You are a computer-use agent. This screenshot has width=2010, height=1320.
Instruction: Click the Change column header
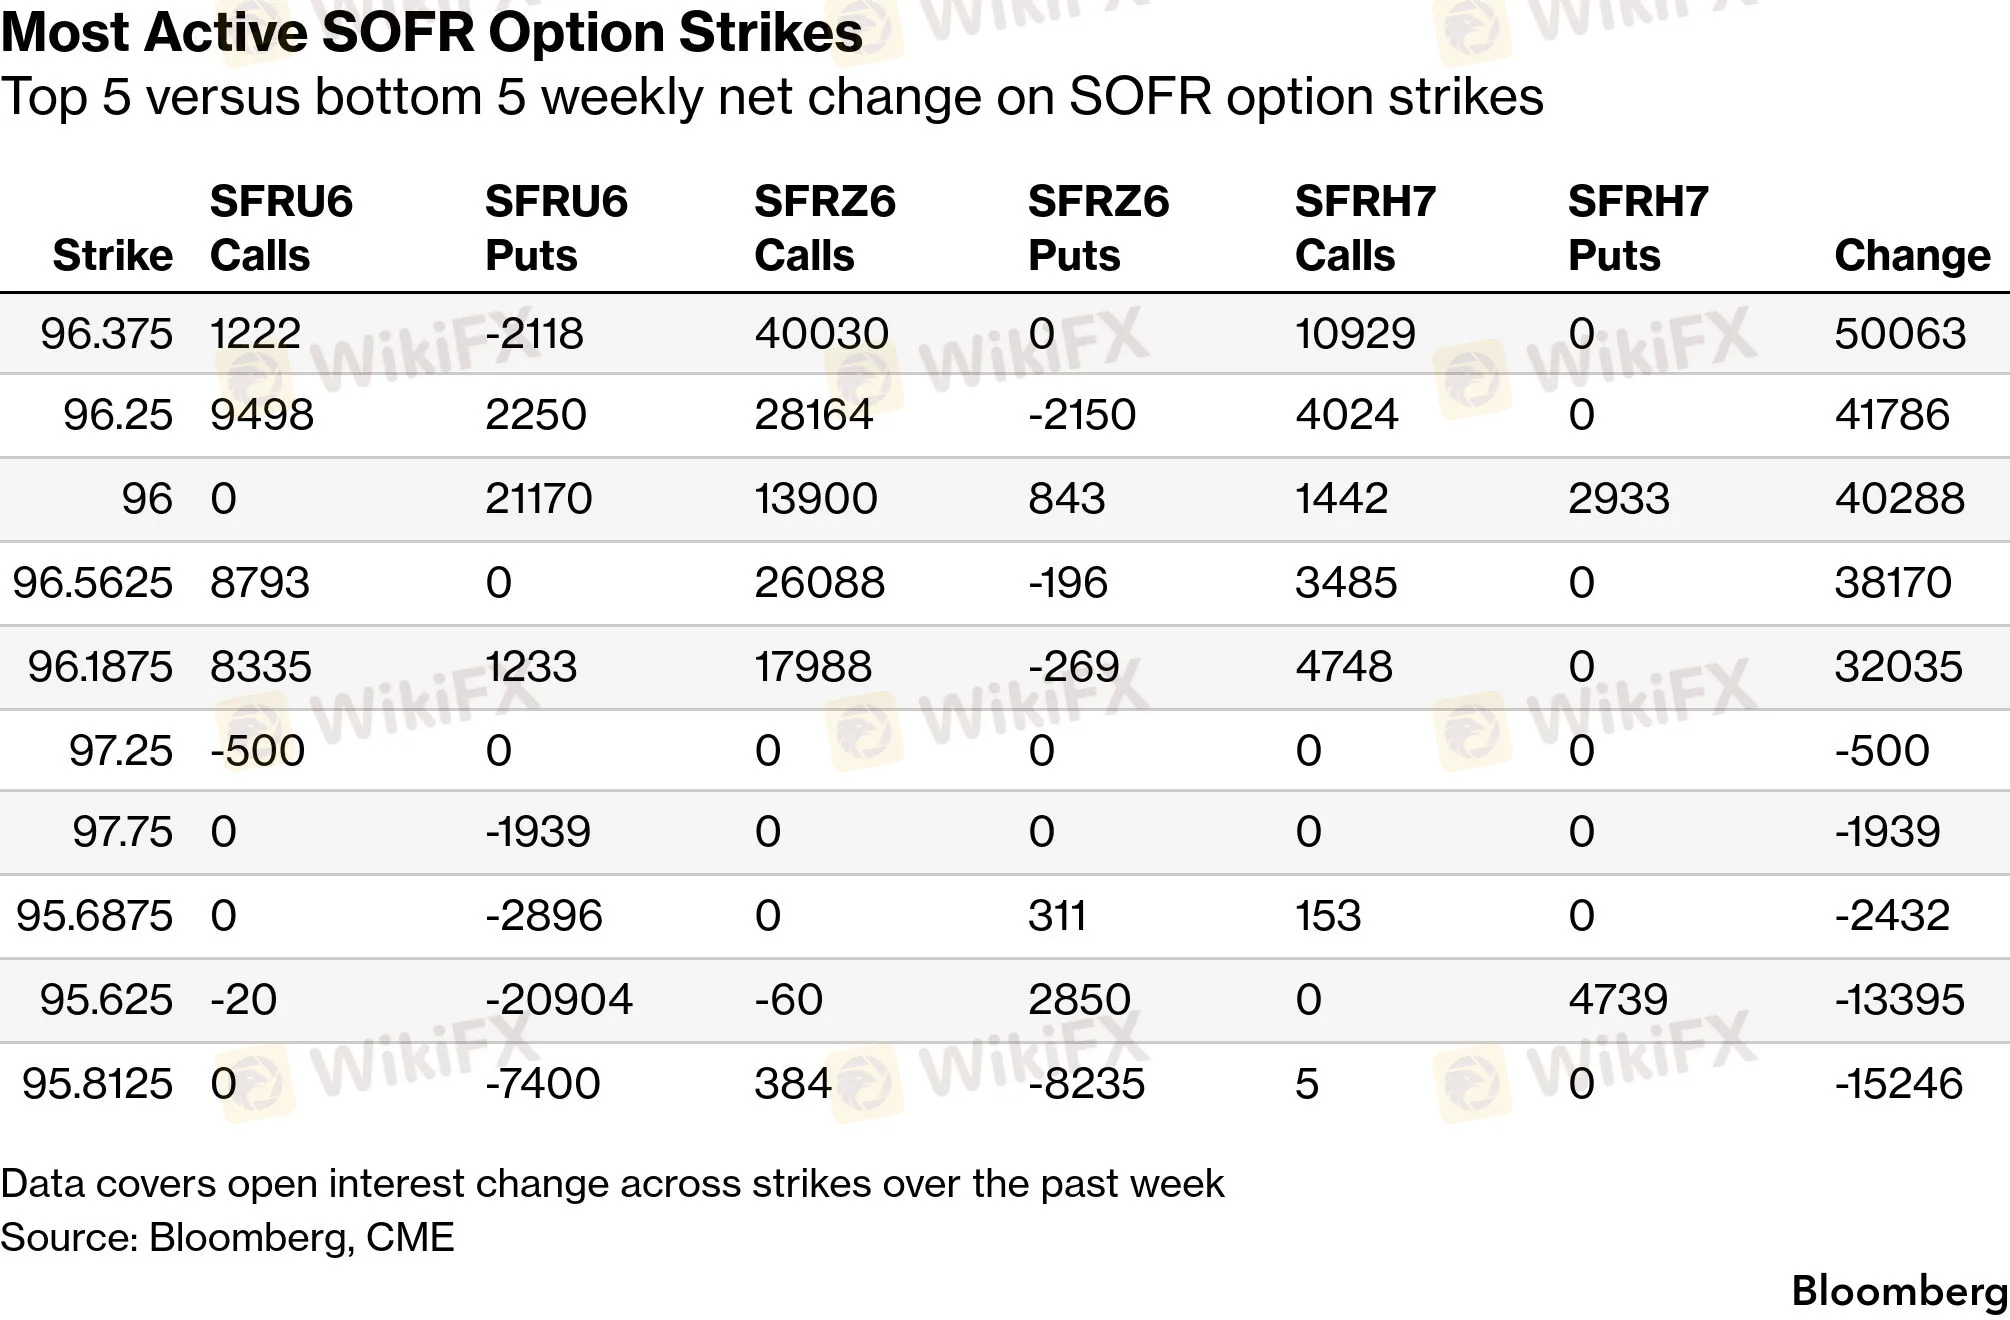(x=1912, y=256)
